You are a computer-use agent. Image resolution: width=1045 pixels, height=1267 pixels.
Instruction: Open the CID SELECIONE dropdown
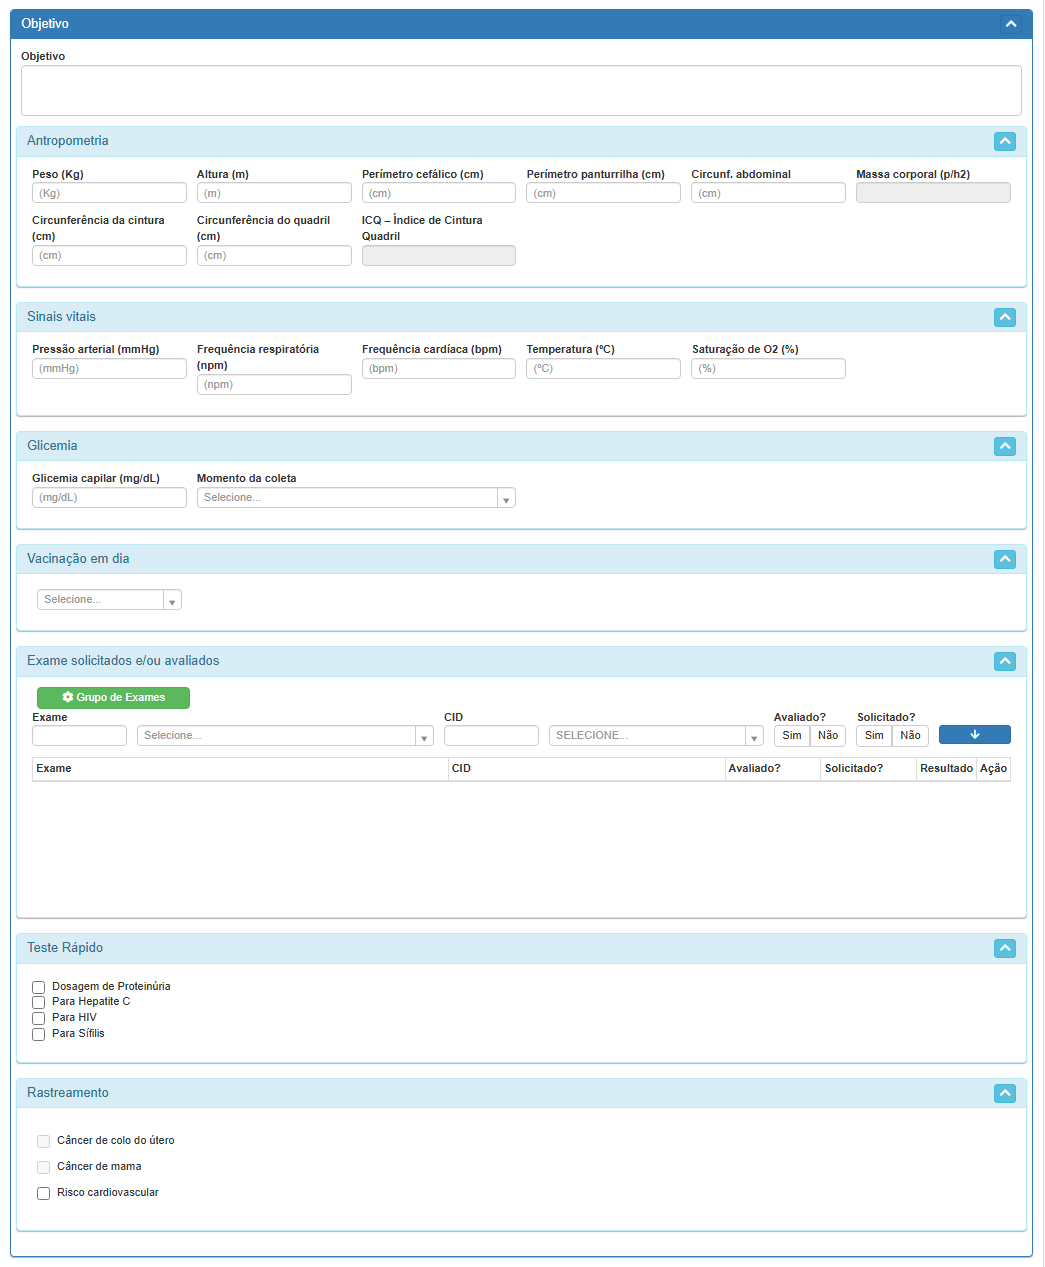pos(655,736)
